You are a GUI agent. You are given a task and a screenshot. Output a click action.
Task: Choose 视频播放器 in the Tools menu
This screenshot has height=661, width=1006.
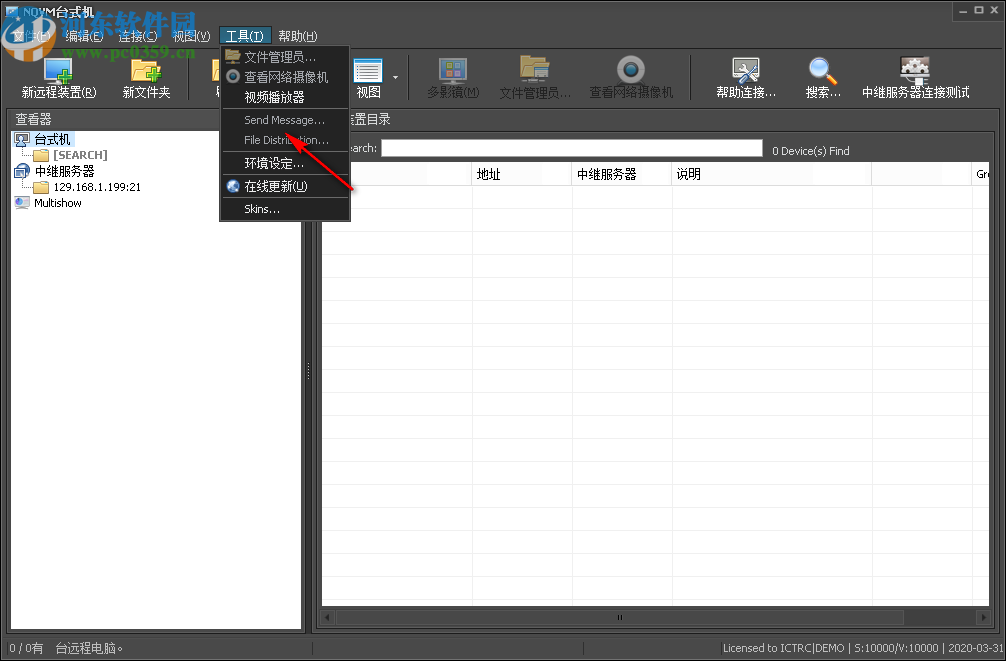[x=286, y=97]
